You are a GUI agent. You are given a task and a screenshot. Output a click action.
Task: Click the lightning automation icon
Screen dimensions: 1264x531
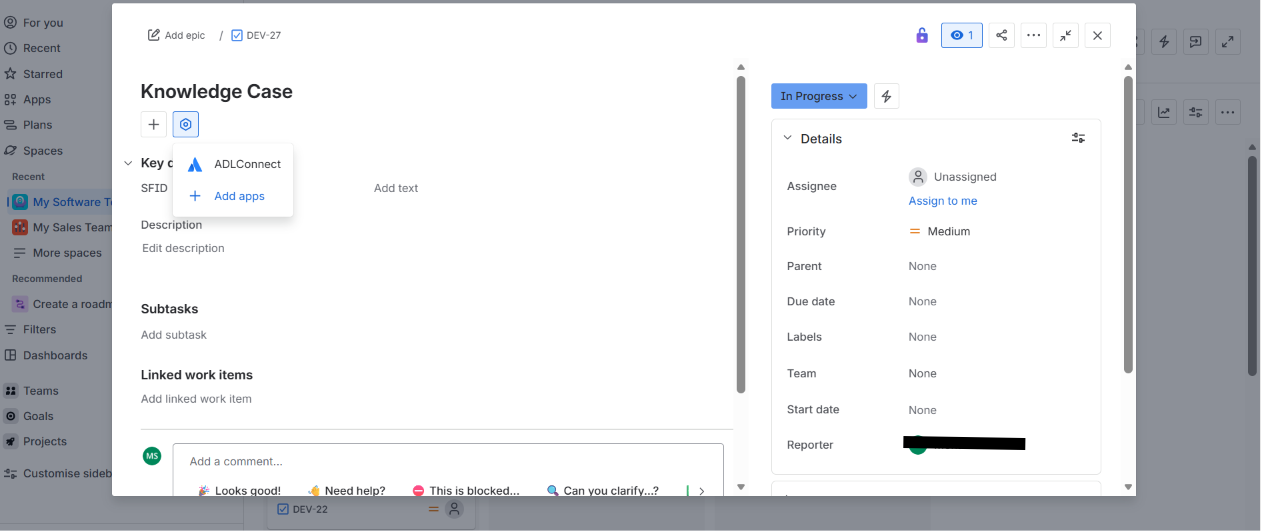pos(886,96)
